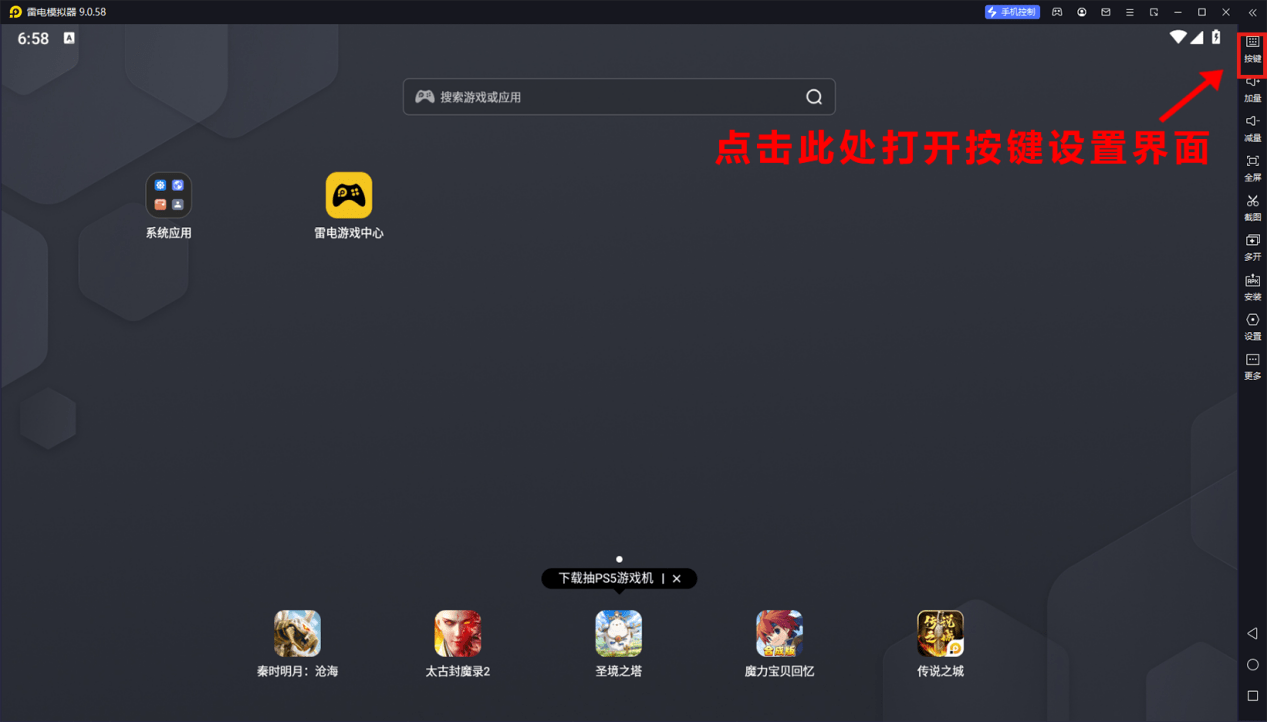Open the hamburger menu in title bar
Image resolution: width=1267 pixels, height=722 pixels.
click(x=1130, y=12)
